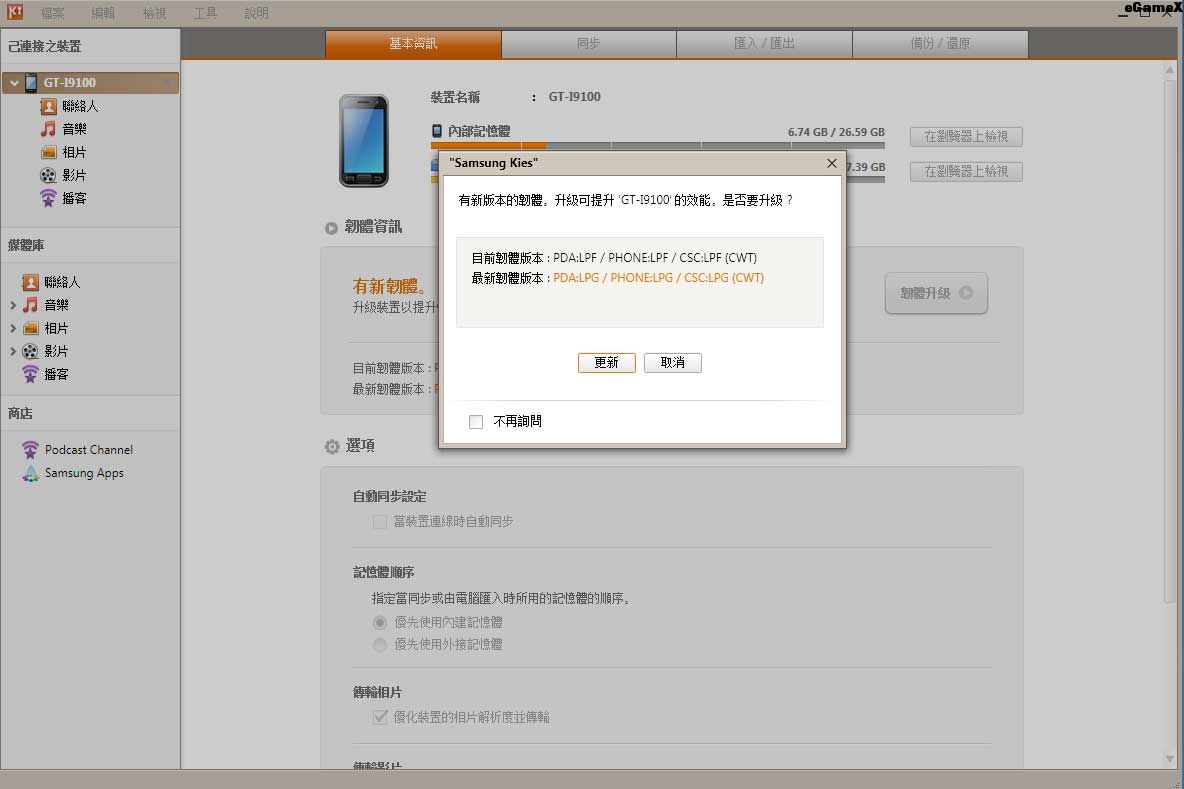This screenshot has height=789, width=1184.
Task: Click the Kies logo icon in the menu bar
Action: coord(14,12)
